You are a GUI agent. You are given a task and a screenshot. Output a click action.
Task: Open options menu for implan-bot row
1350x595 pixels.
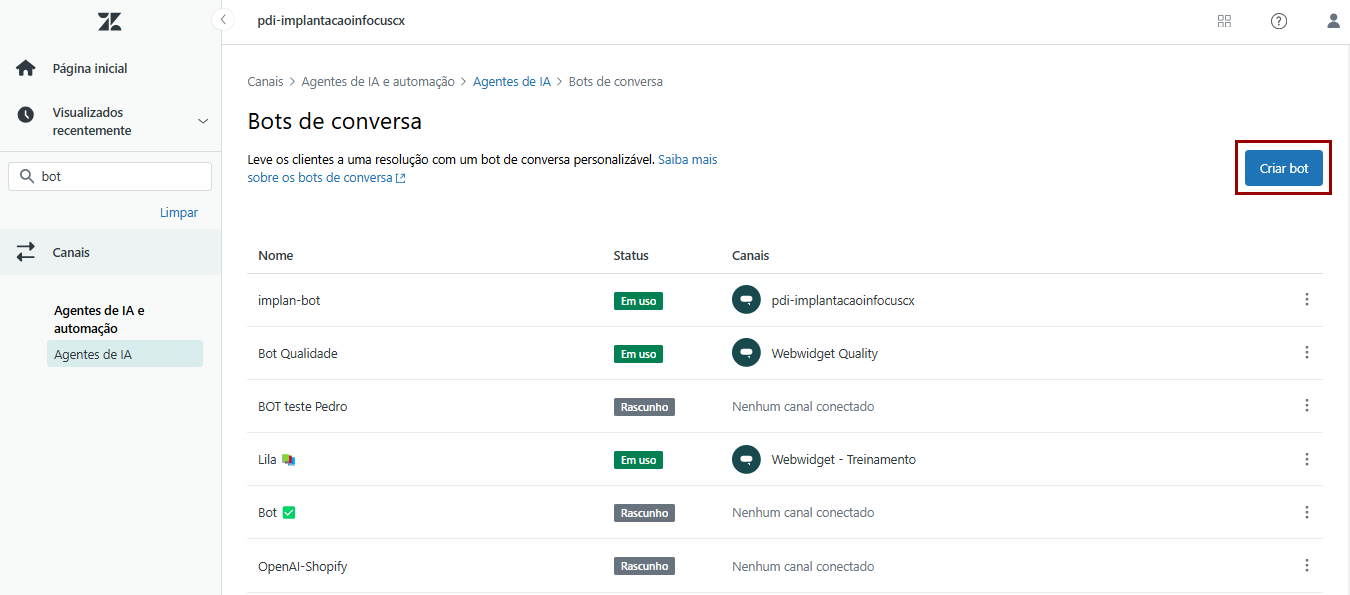pyautogui.click(x=1306, y=300)
